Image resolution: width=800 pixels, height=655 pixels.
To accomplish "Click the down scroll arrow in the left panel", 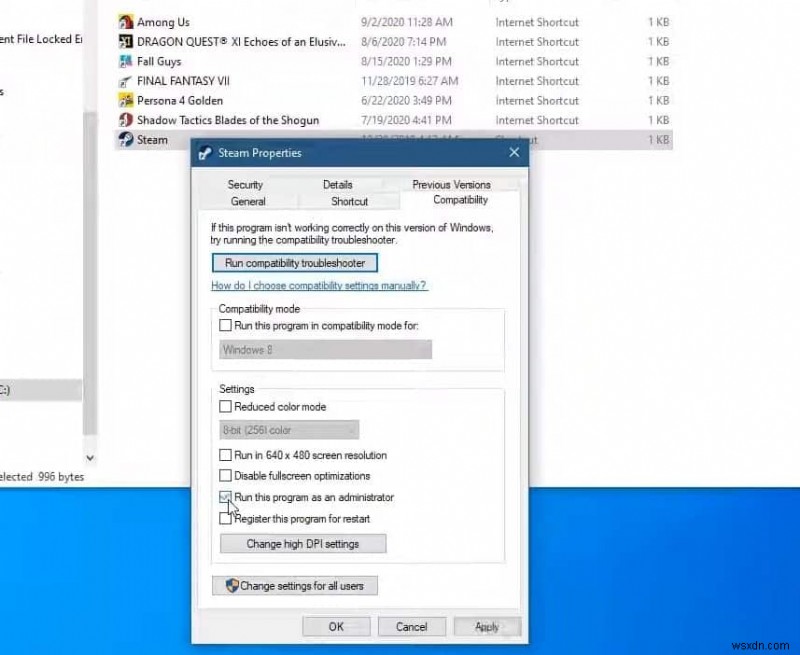I will point(90,457).
